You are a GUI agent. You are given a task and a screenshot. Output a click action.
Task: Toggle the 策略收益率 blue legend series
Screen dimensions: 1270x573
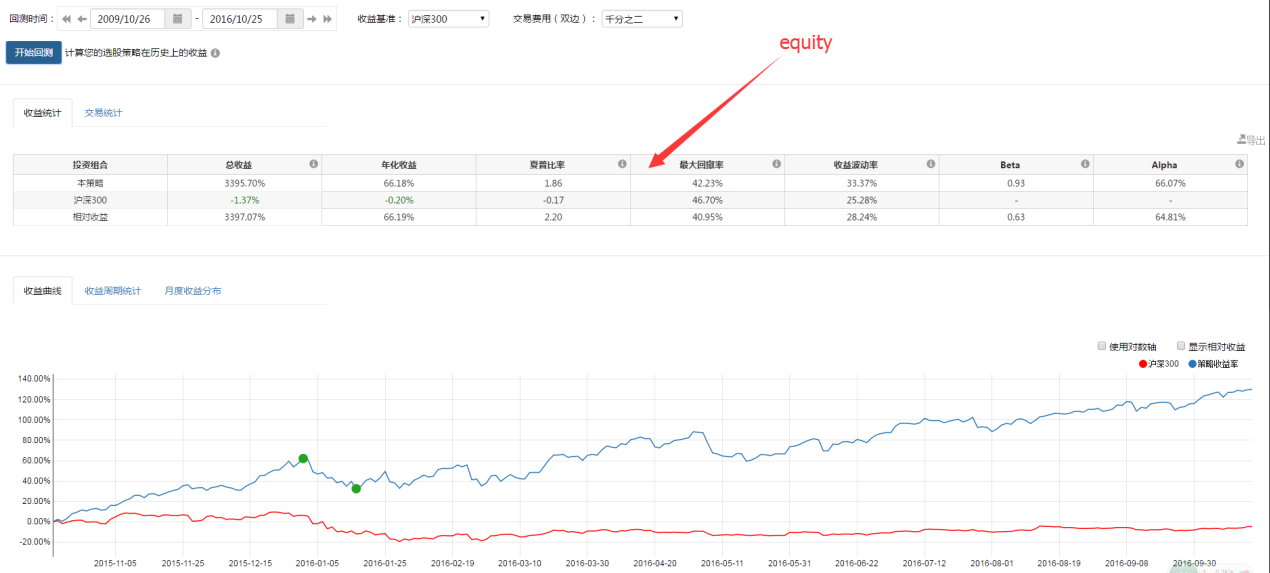click(x=1216, y=363)
